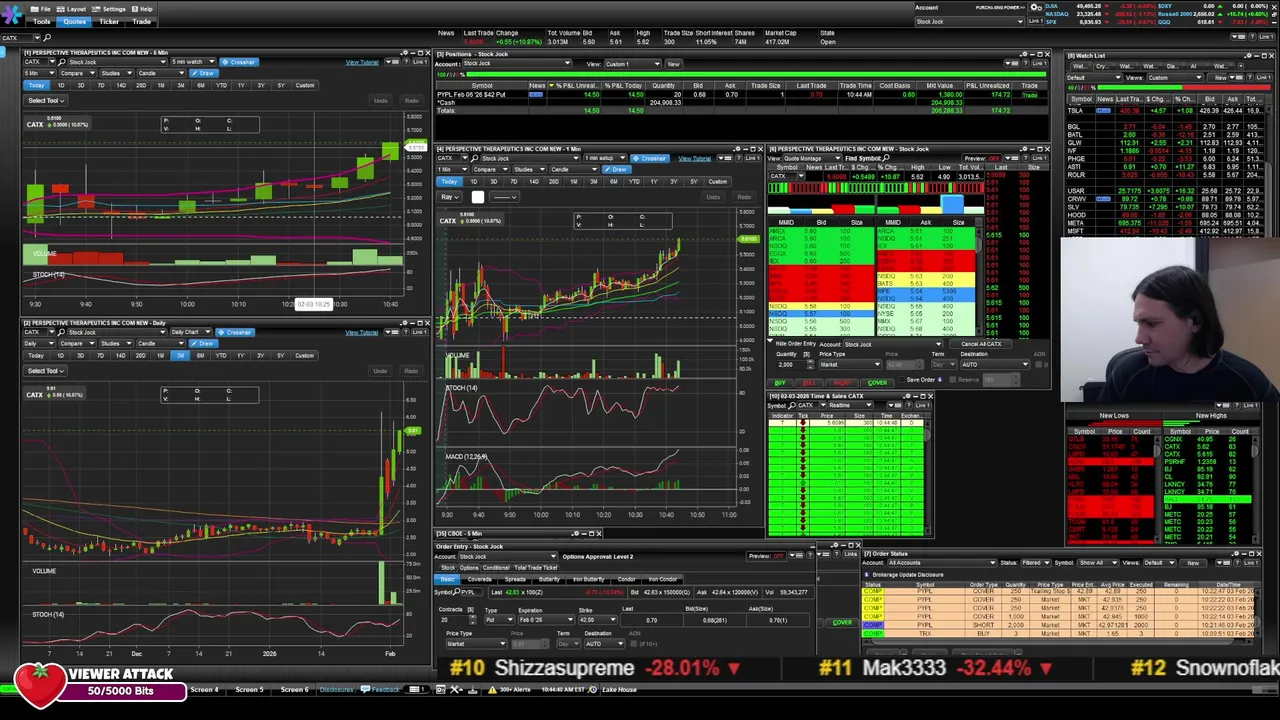Click the Contracts field showing 20
The height and width of the screenshot is (720, 1280).
point(455,620)
